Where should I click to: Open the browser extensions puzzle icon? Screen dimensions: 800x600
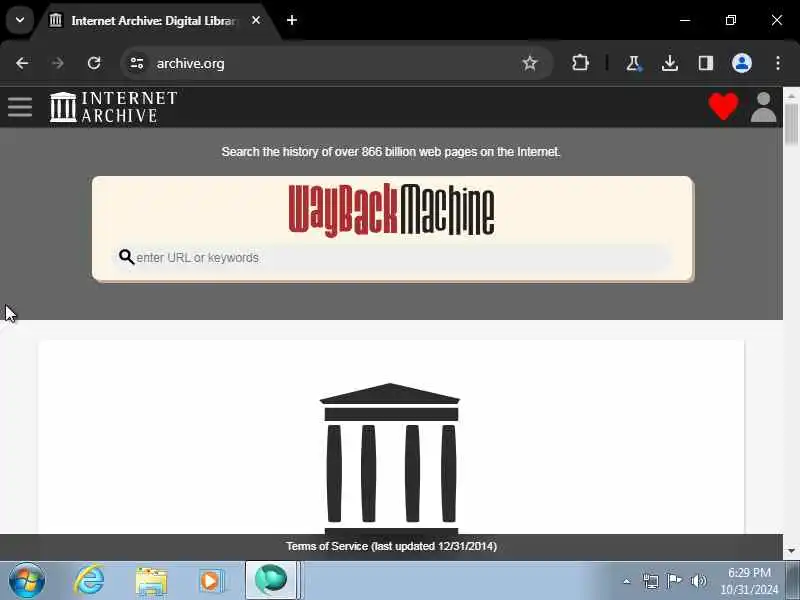point(580,63)
